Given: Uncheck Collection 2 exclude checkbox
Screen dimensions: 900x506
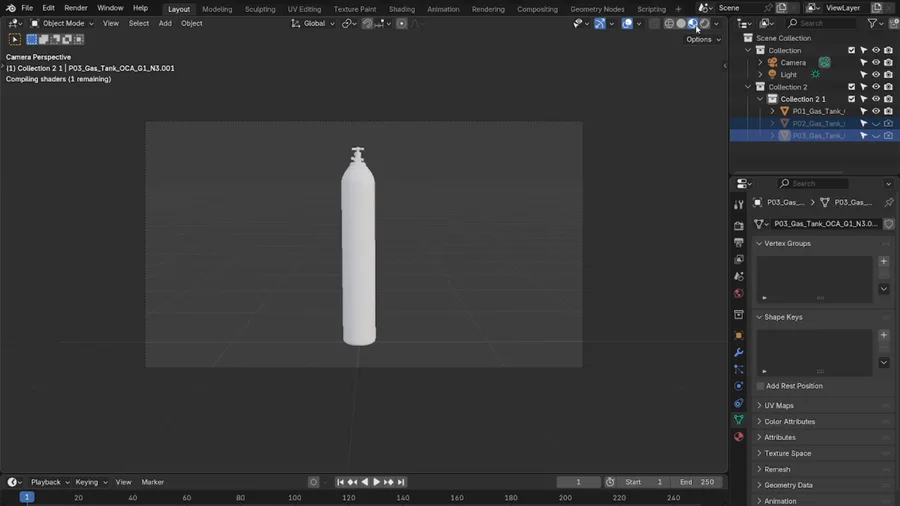Looking at the screenshot, I should [851, 87].
